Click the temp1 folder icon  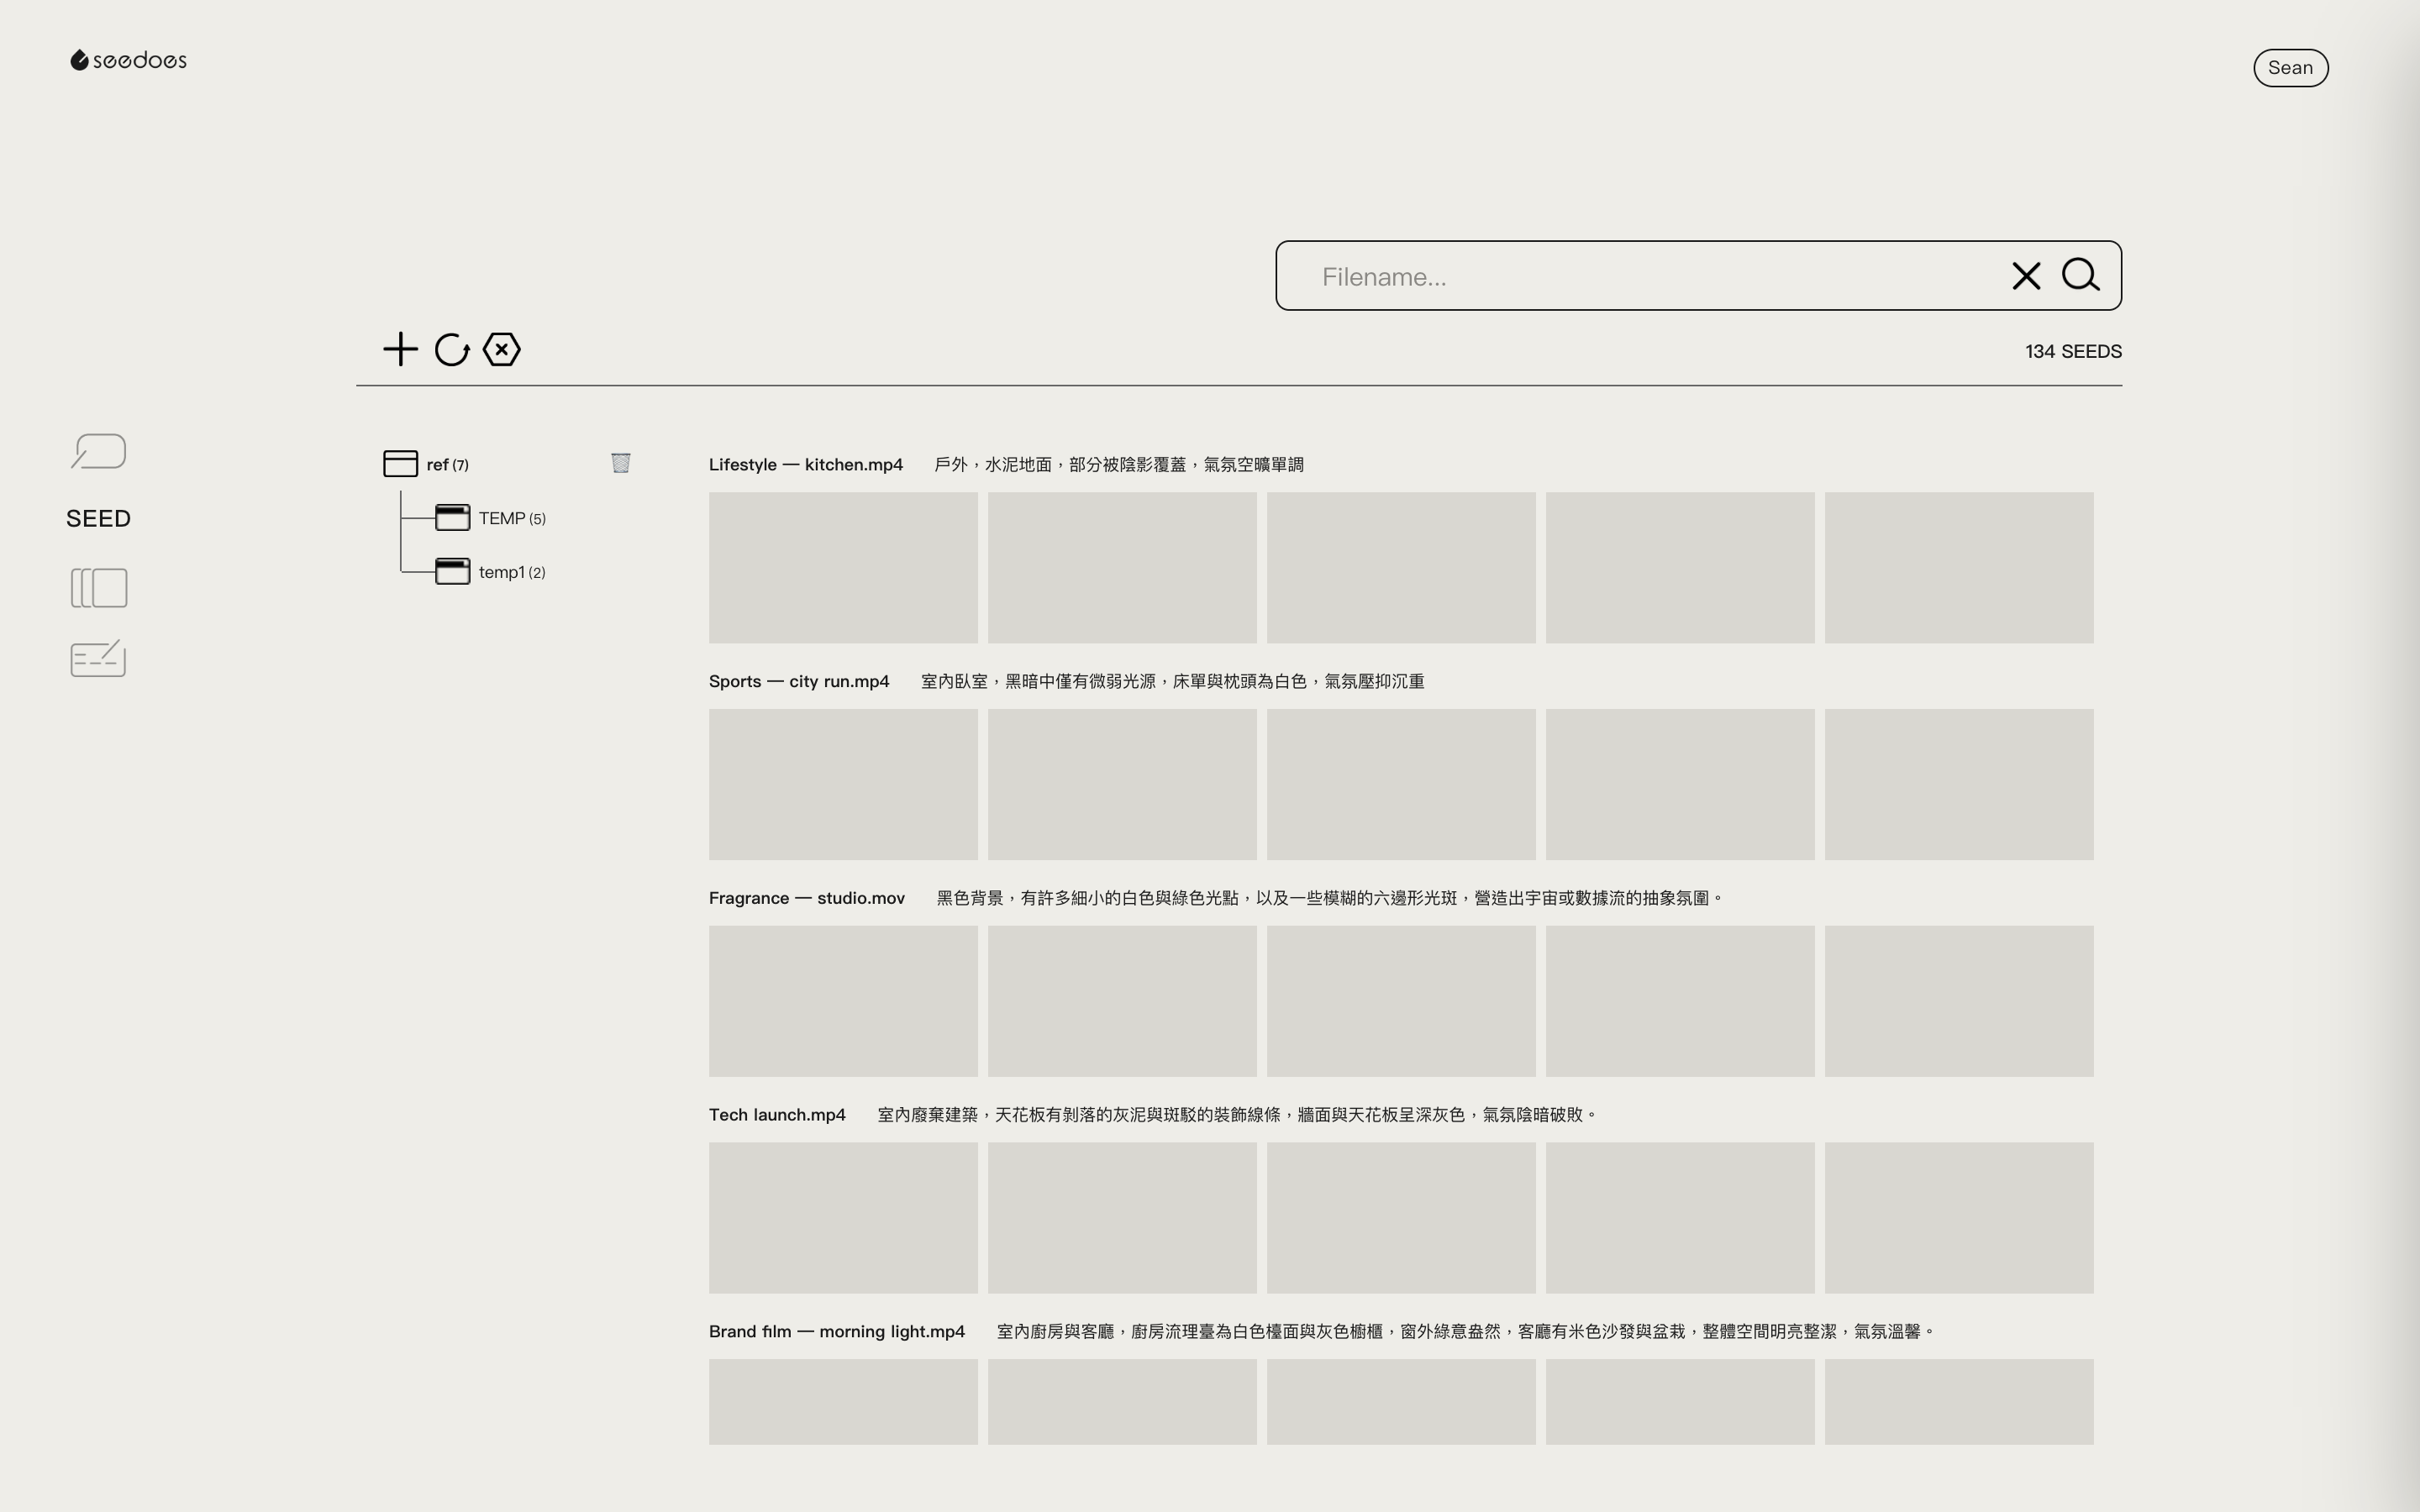(x=452, y=571)
